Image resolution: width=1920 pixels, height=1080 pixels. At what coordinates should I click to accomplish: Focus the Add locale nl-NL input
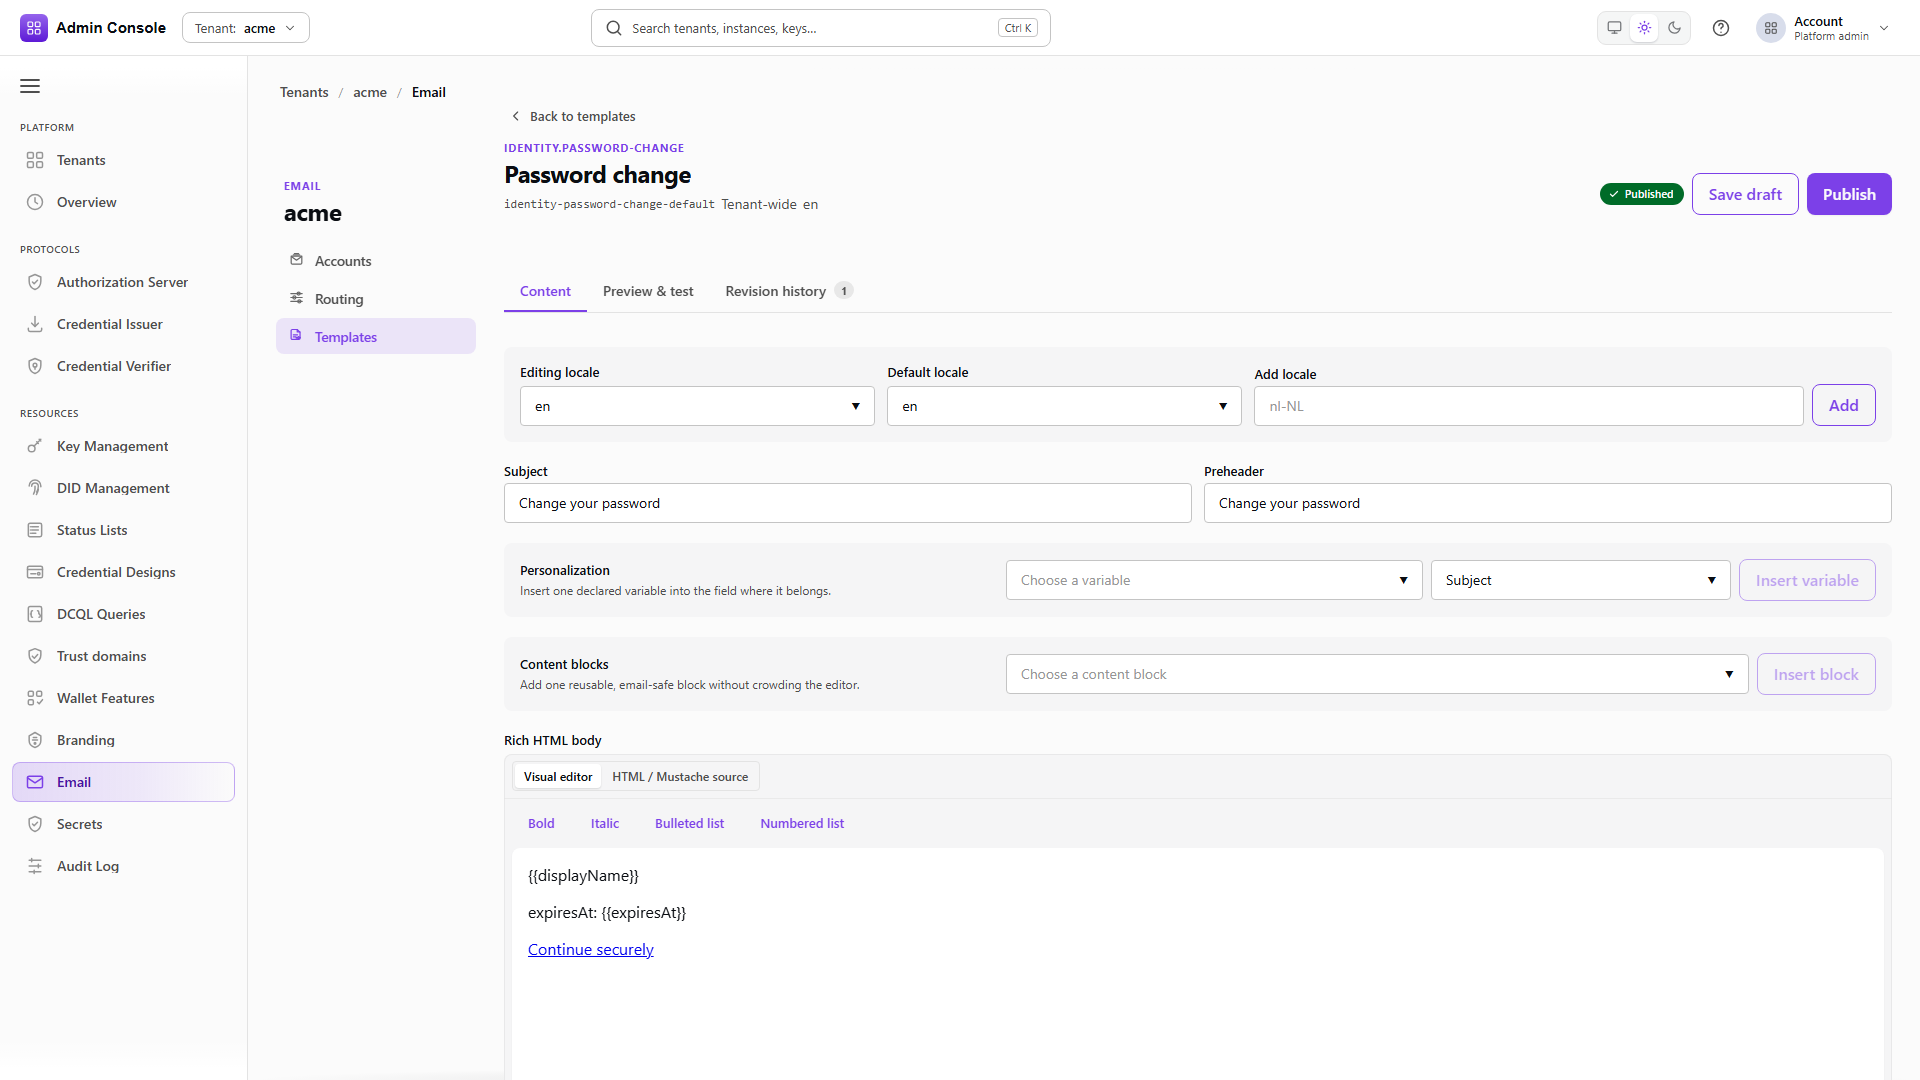click(1528, 406)
